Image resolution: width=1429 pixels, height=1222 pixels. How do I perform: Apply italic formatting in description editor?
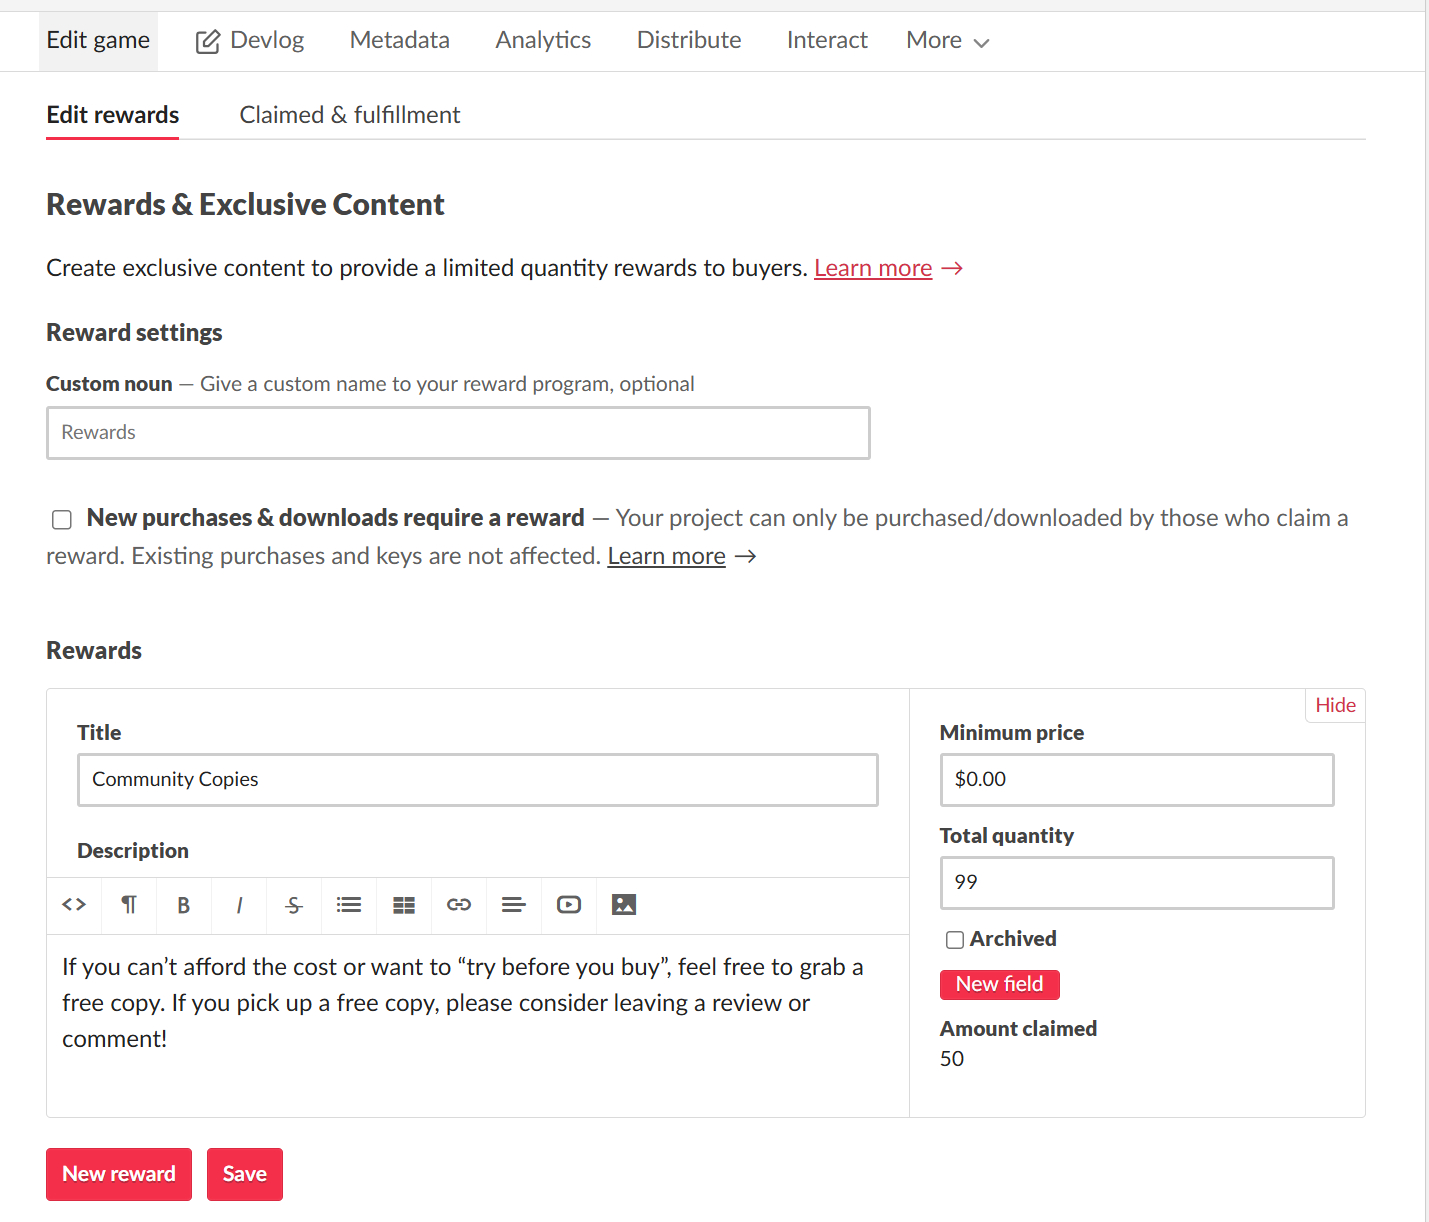(239, 905)
